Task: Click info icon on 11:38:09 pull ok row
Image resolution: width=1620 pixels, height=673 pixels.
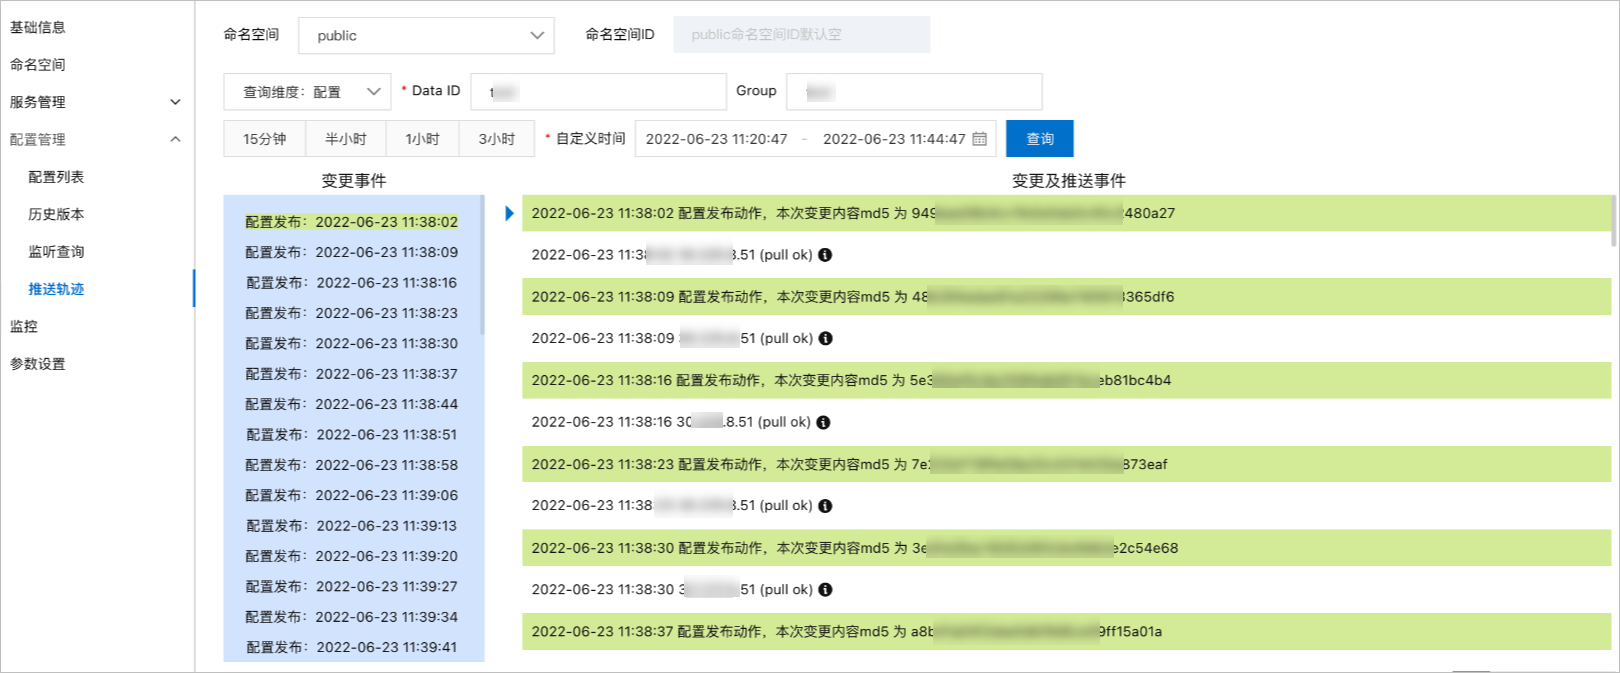Action: pos(826,339)
